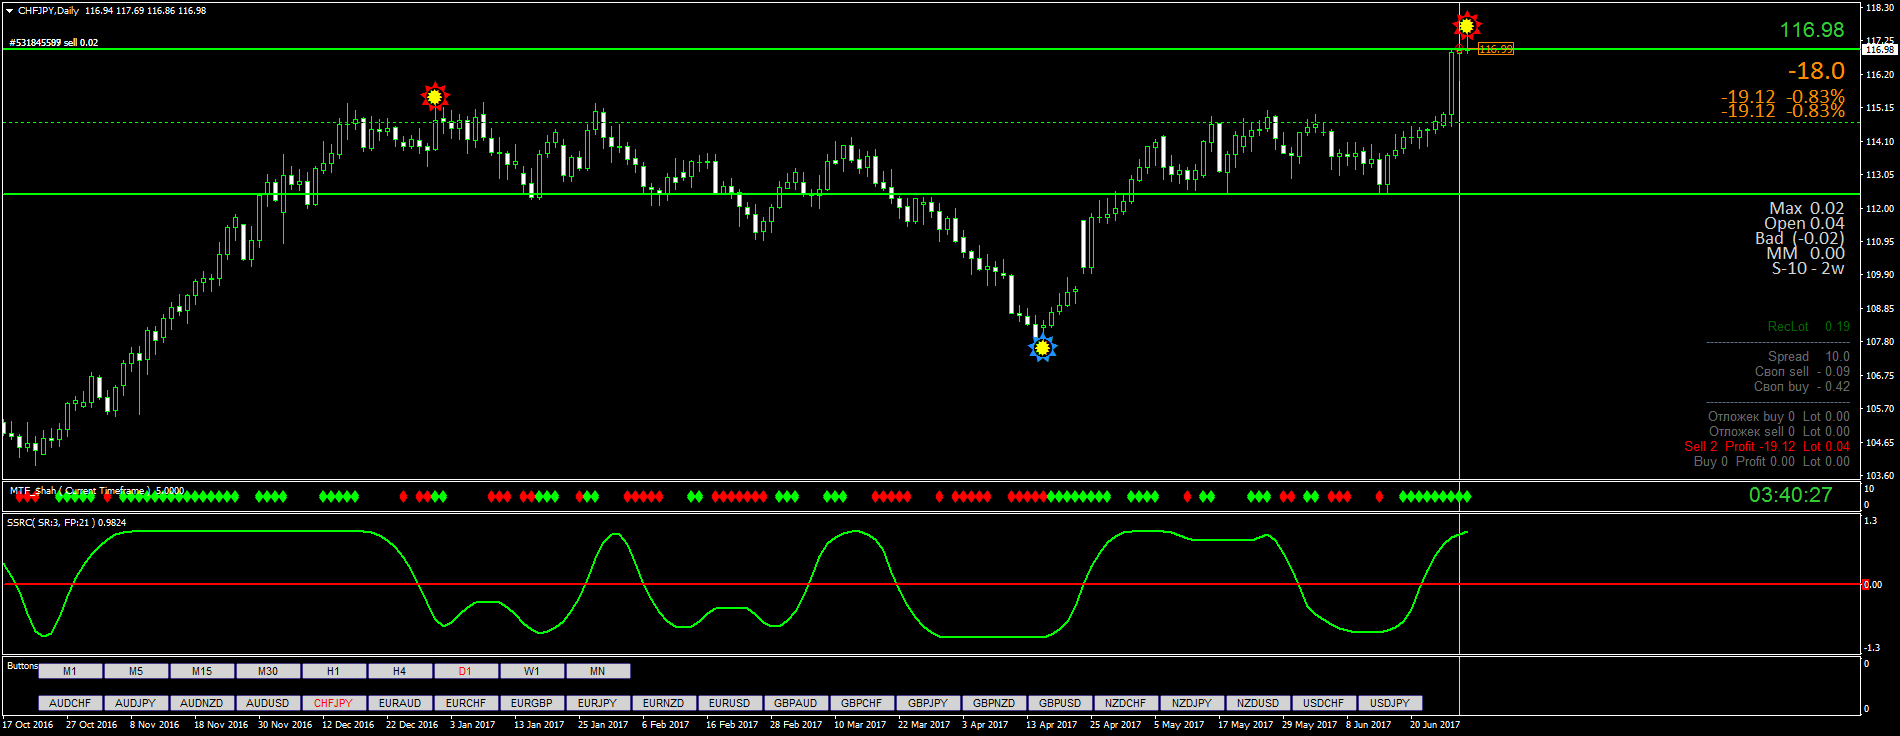
Task: Open the EURJPY symbol
Action: (598, 703)
